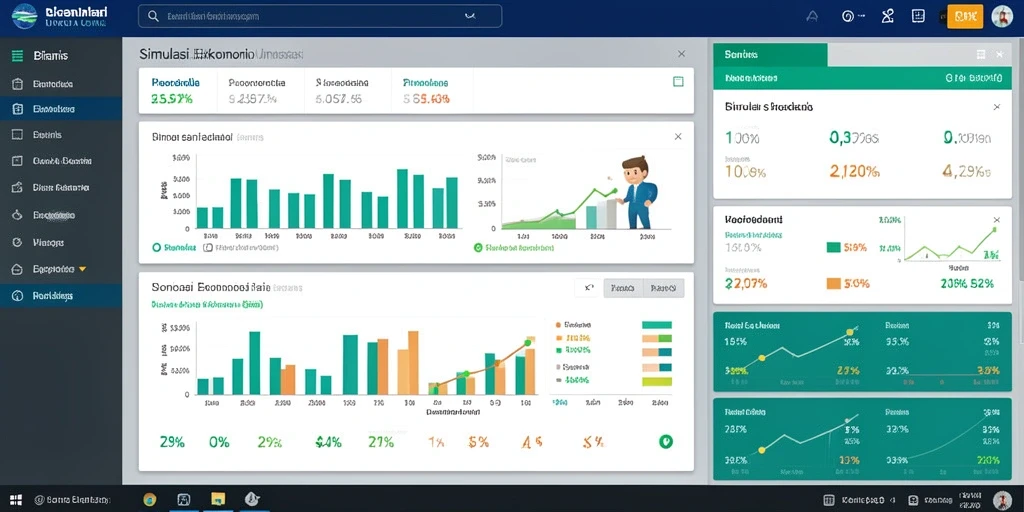Click the 4,29% orange value

coord(967,172)
